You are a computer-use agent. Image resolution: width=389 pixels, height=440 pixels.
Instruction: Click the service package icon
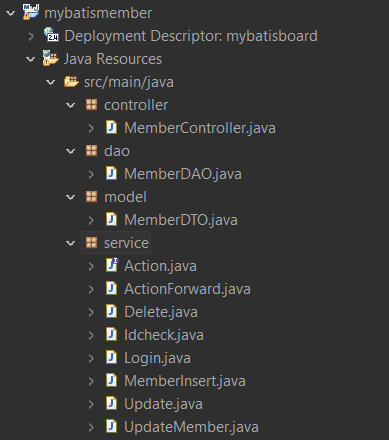tap(91, 243)
